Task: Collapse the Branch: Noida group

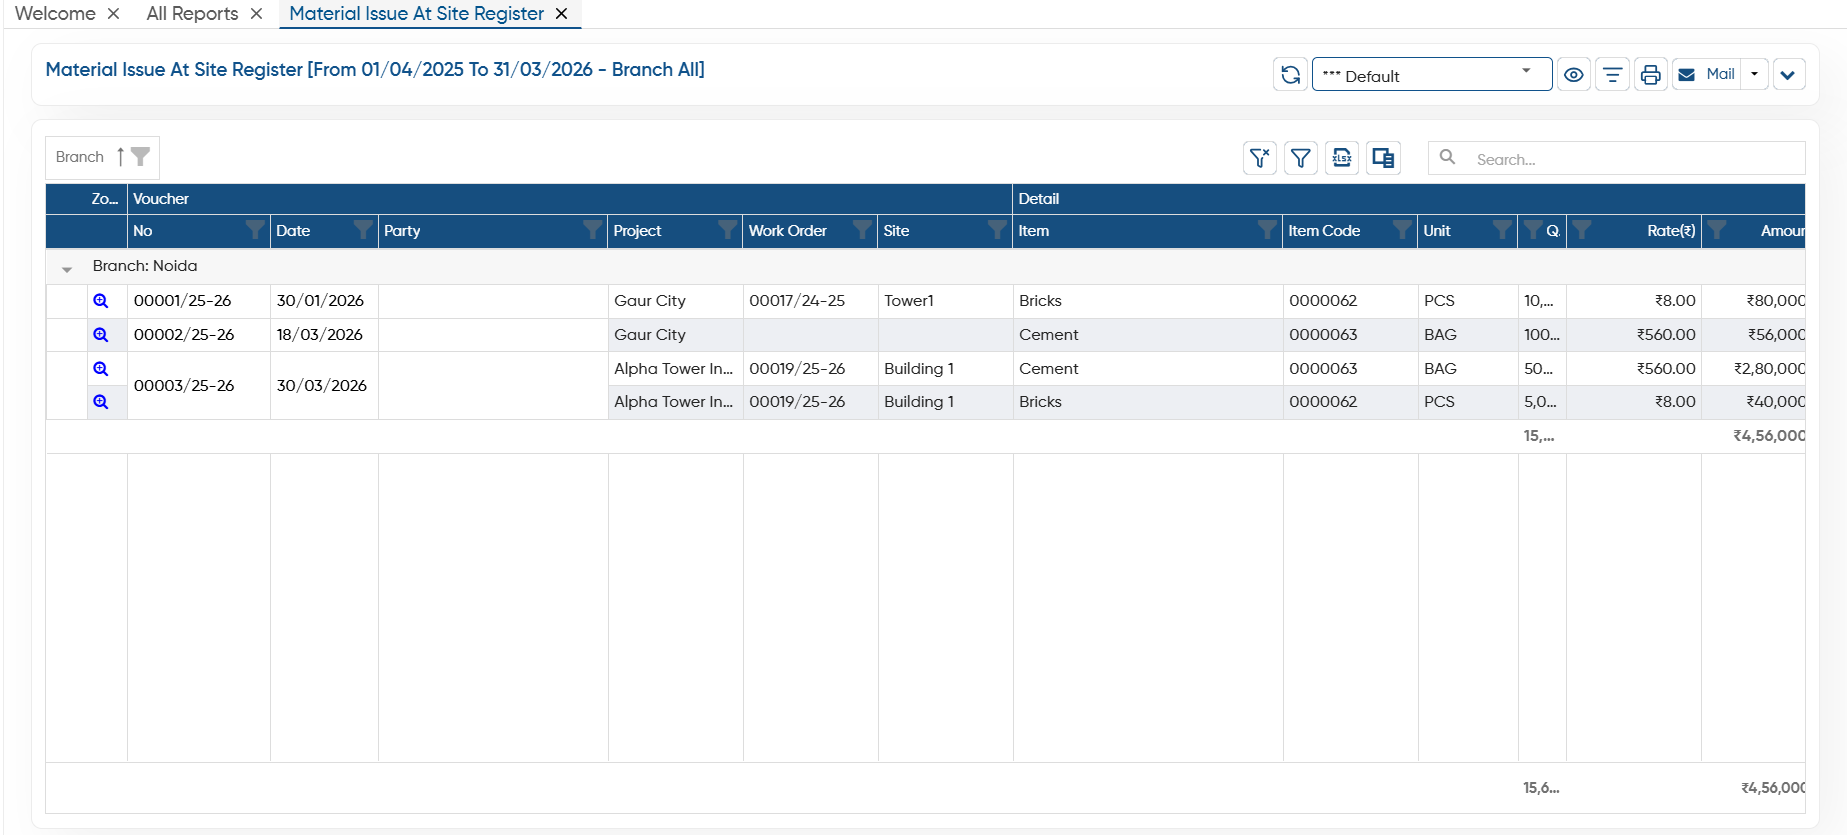Action: coord(67,268)
